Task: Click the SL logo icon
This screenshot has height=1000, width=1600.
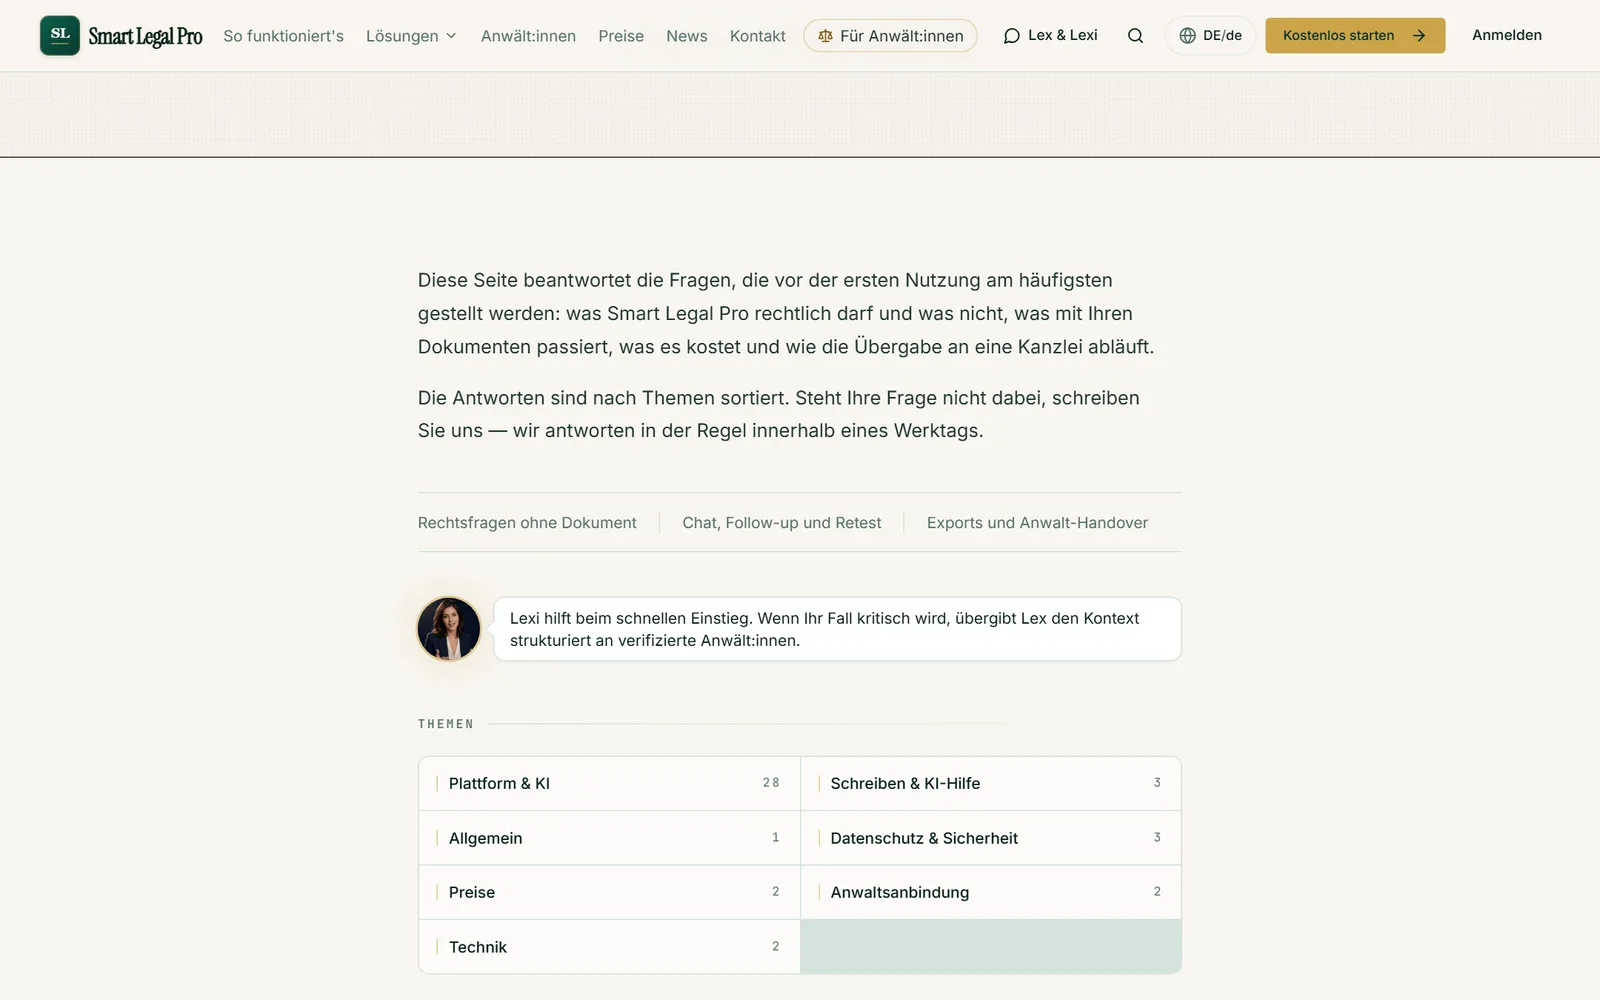Action: point(60,35)
